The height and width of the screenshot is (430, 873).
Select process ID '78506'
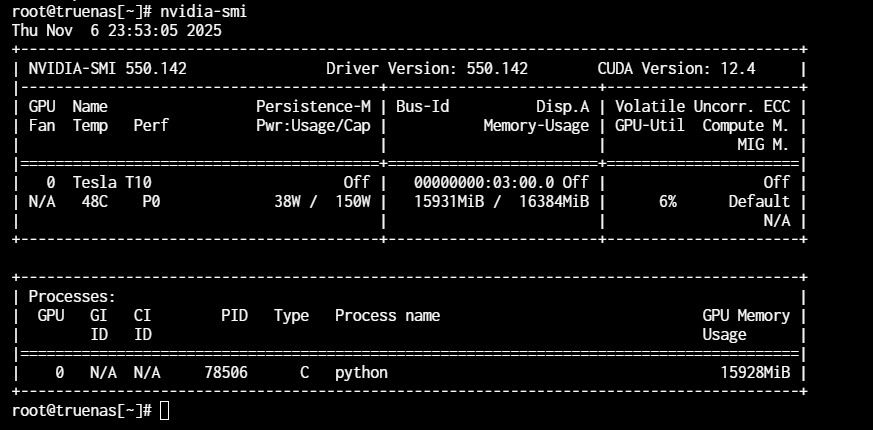coord(226,372)
